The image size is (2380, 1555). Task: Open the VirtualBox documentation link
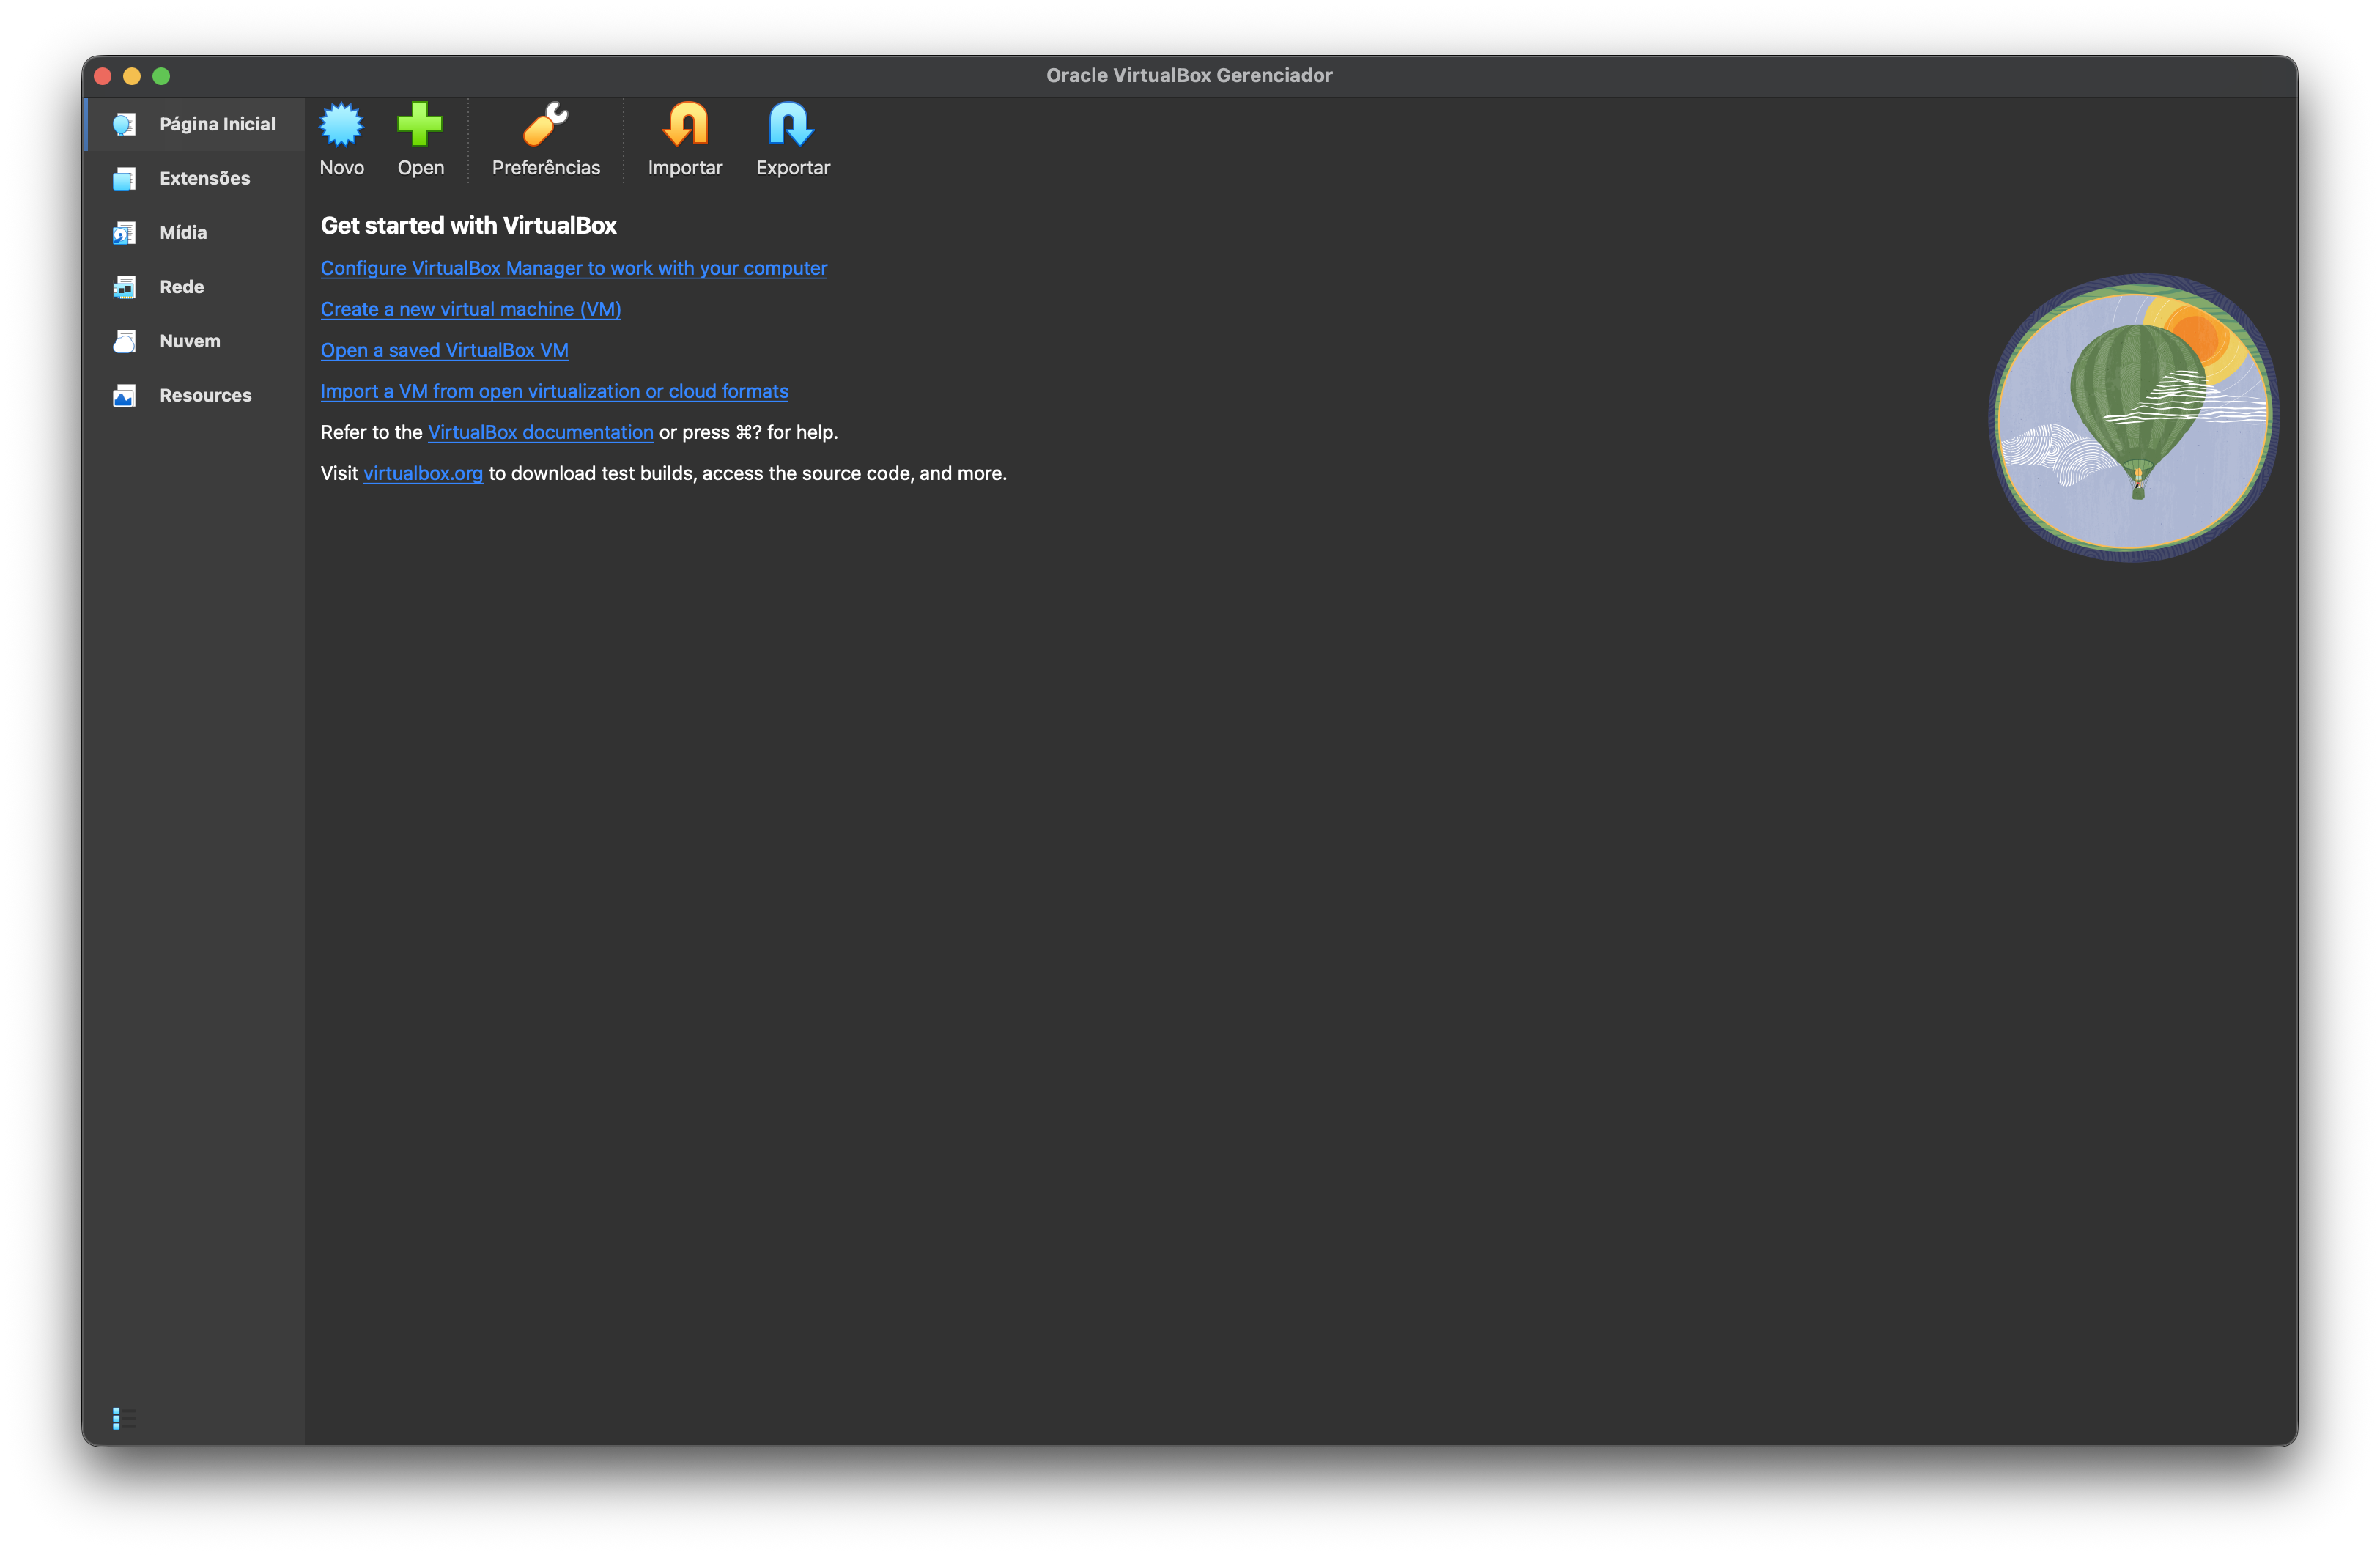540,432
